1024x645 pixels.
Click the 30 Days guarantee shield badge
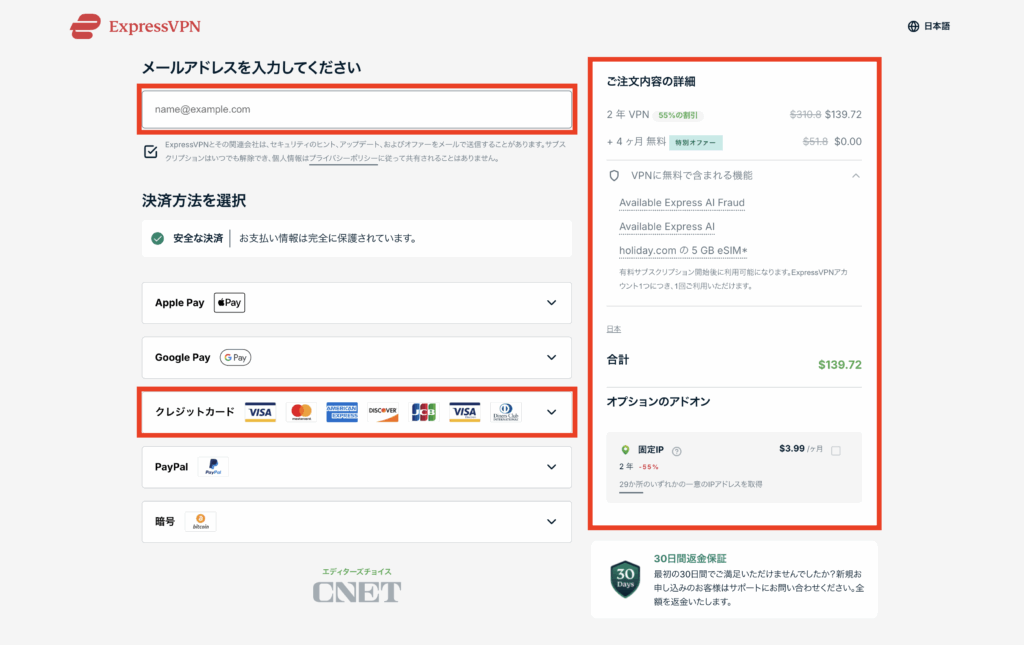click(625, 579)
